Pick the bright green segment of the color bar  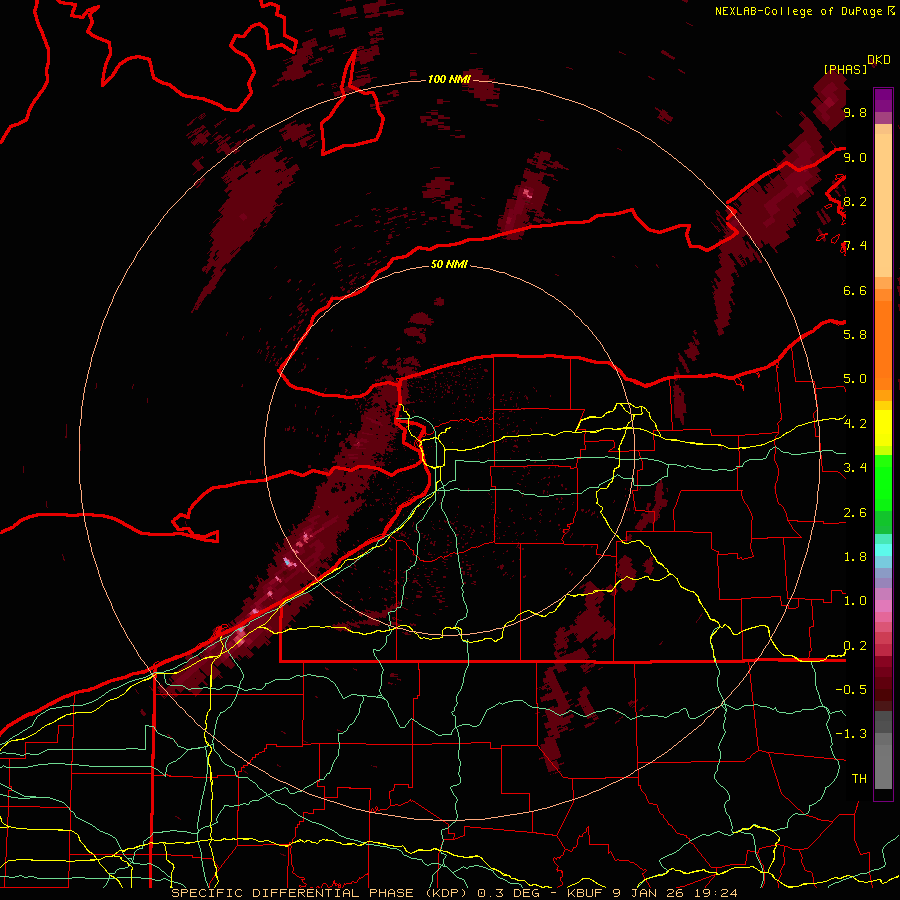point(883,483)
